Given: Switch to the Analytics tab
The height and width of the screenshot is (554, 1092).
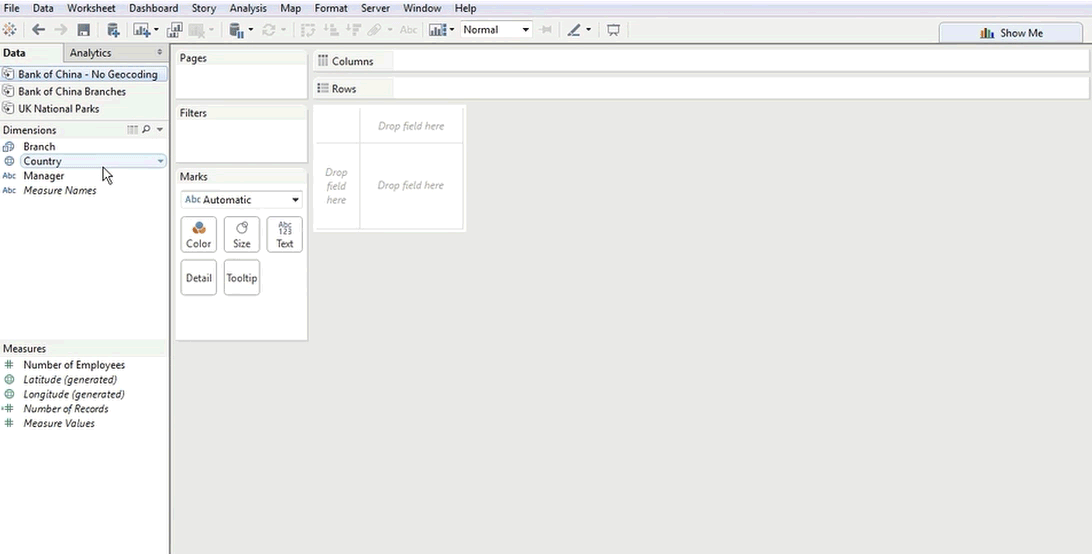Looking at the screenshot, I should (91, 53).
